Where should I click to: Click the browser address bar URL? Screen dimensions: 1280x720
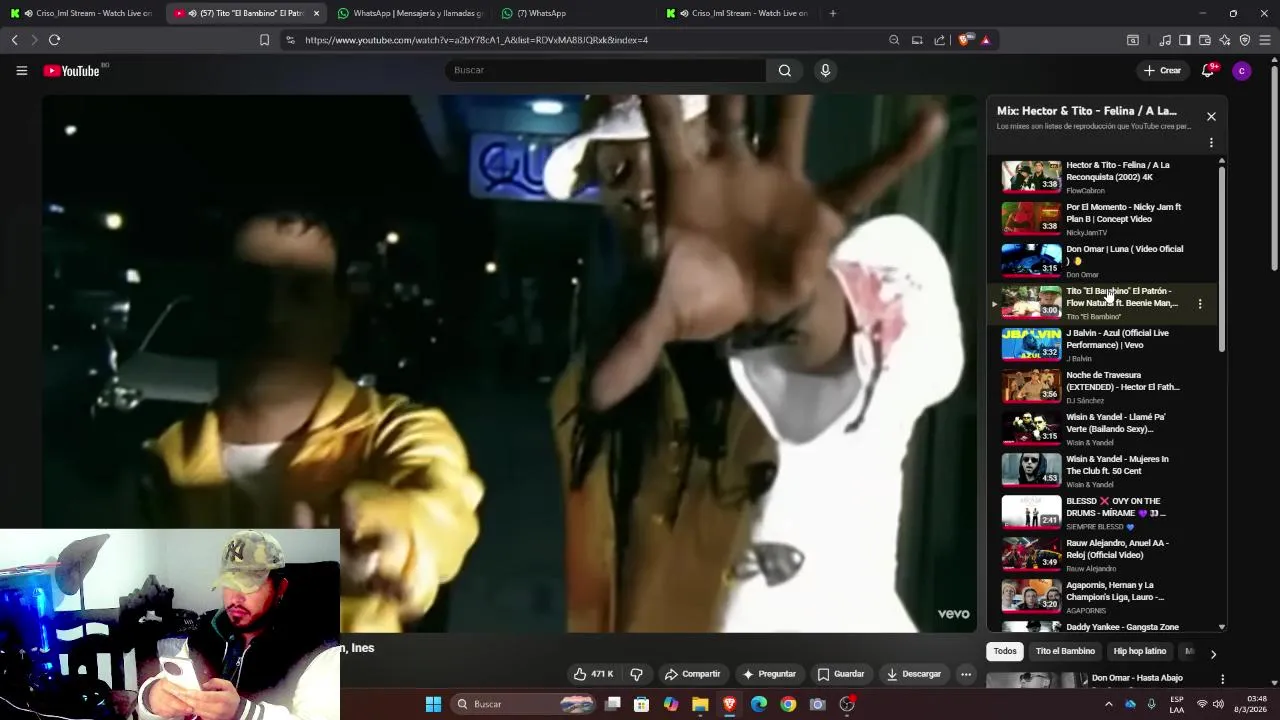(477, 40)
